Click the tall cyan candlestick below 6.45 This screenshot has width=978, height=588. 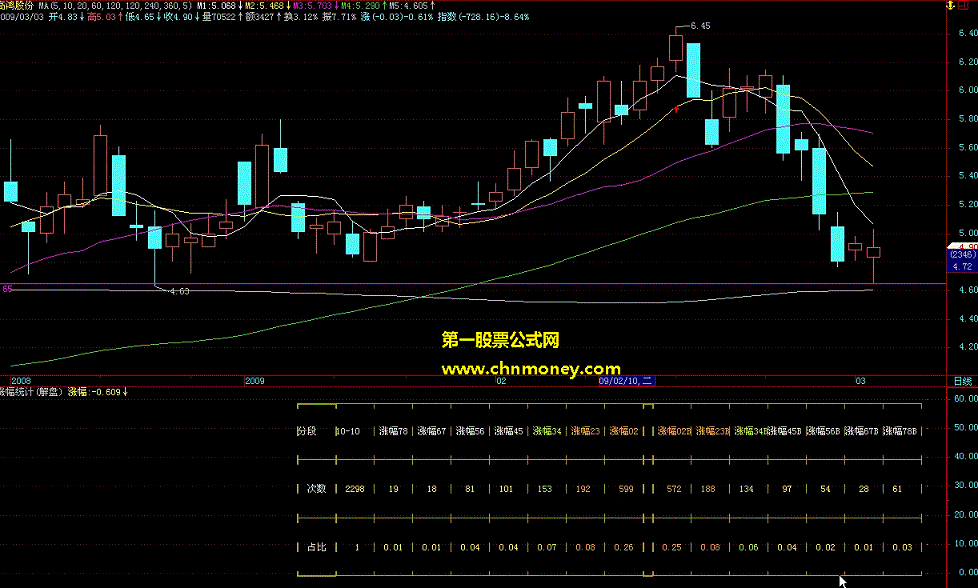693,70
